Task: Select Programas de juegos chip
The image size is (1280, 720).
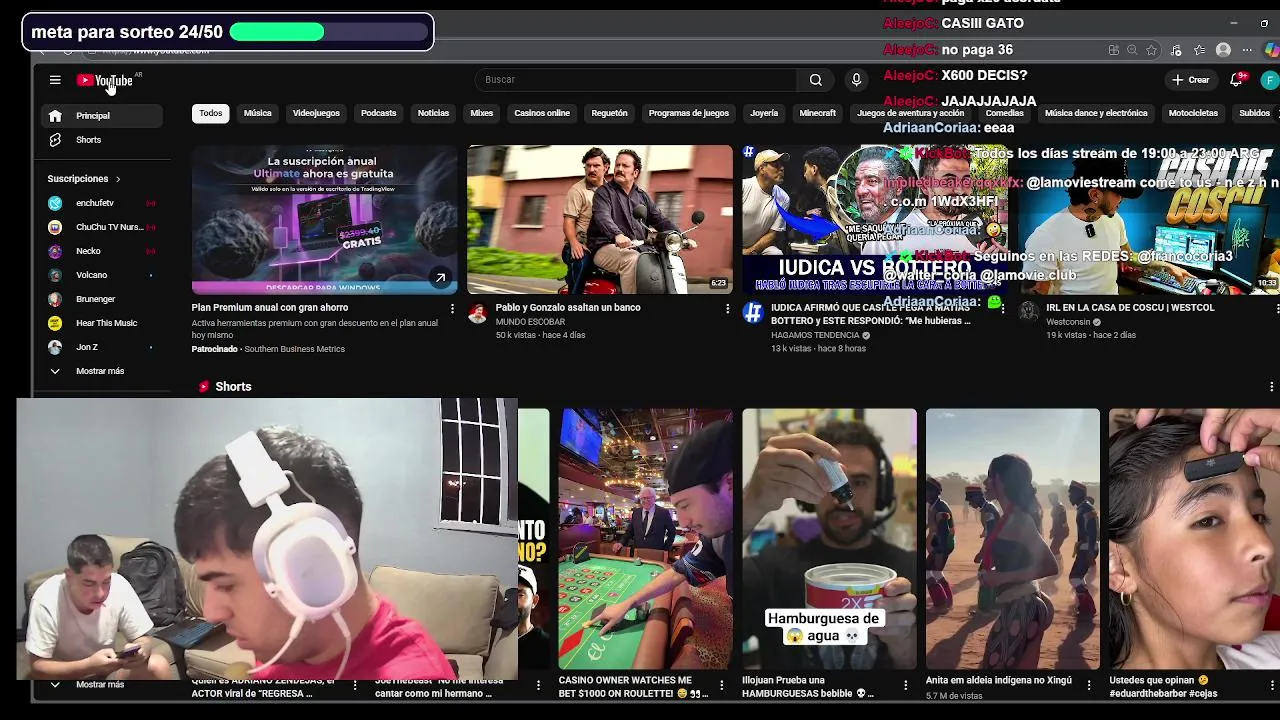Action: pos(689,113)
